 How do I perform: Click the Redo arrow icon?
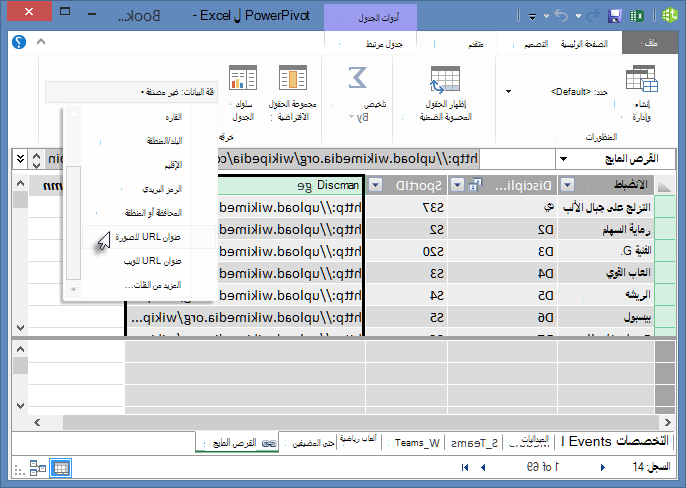pyautogui.click(x=593, y=16)
